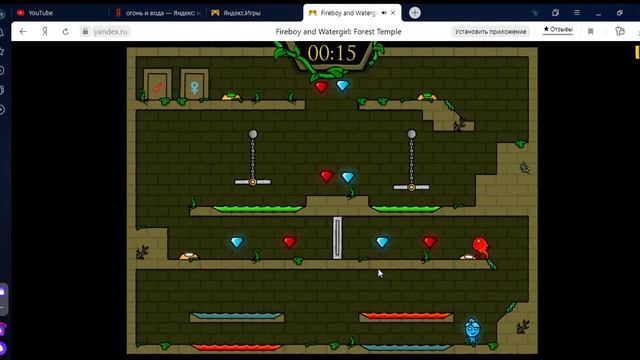640x360 pixels.
Task: Click the yellow pressure button at corridor's left end
Action: click(x=189, y=256)
